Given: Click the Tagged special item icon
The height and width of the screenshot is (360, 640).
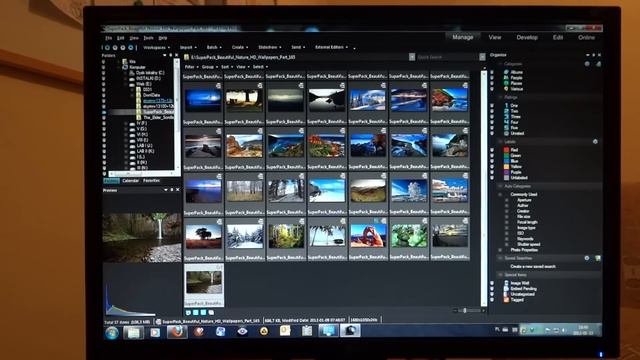Looking at the screenshot, I should pos(506,300).
